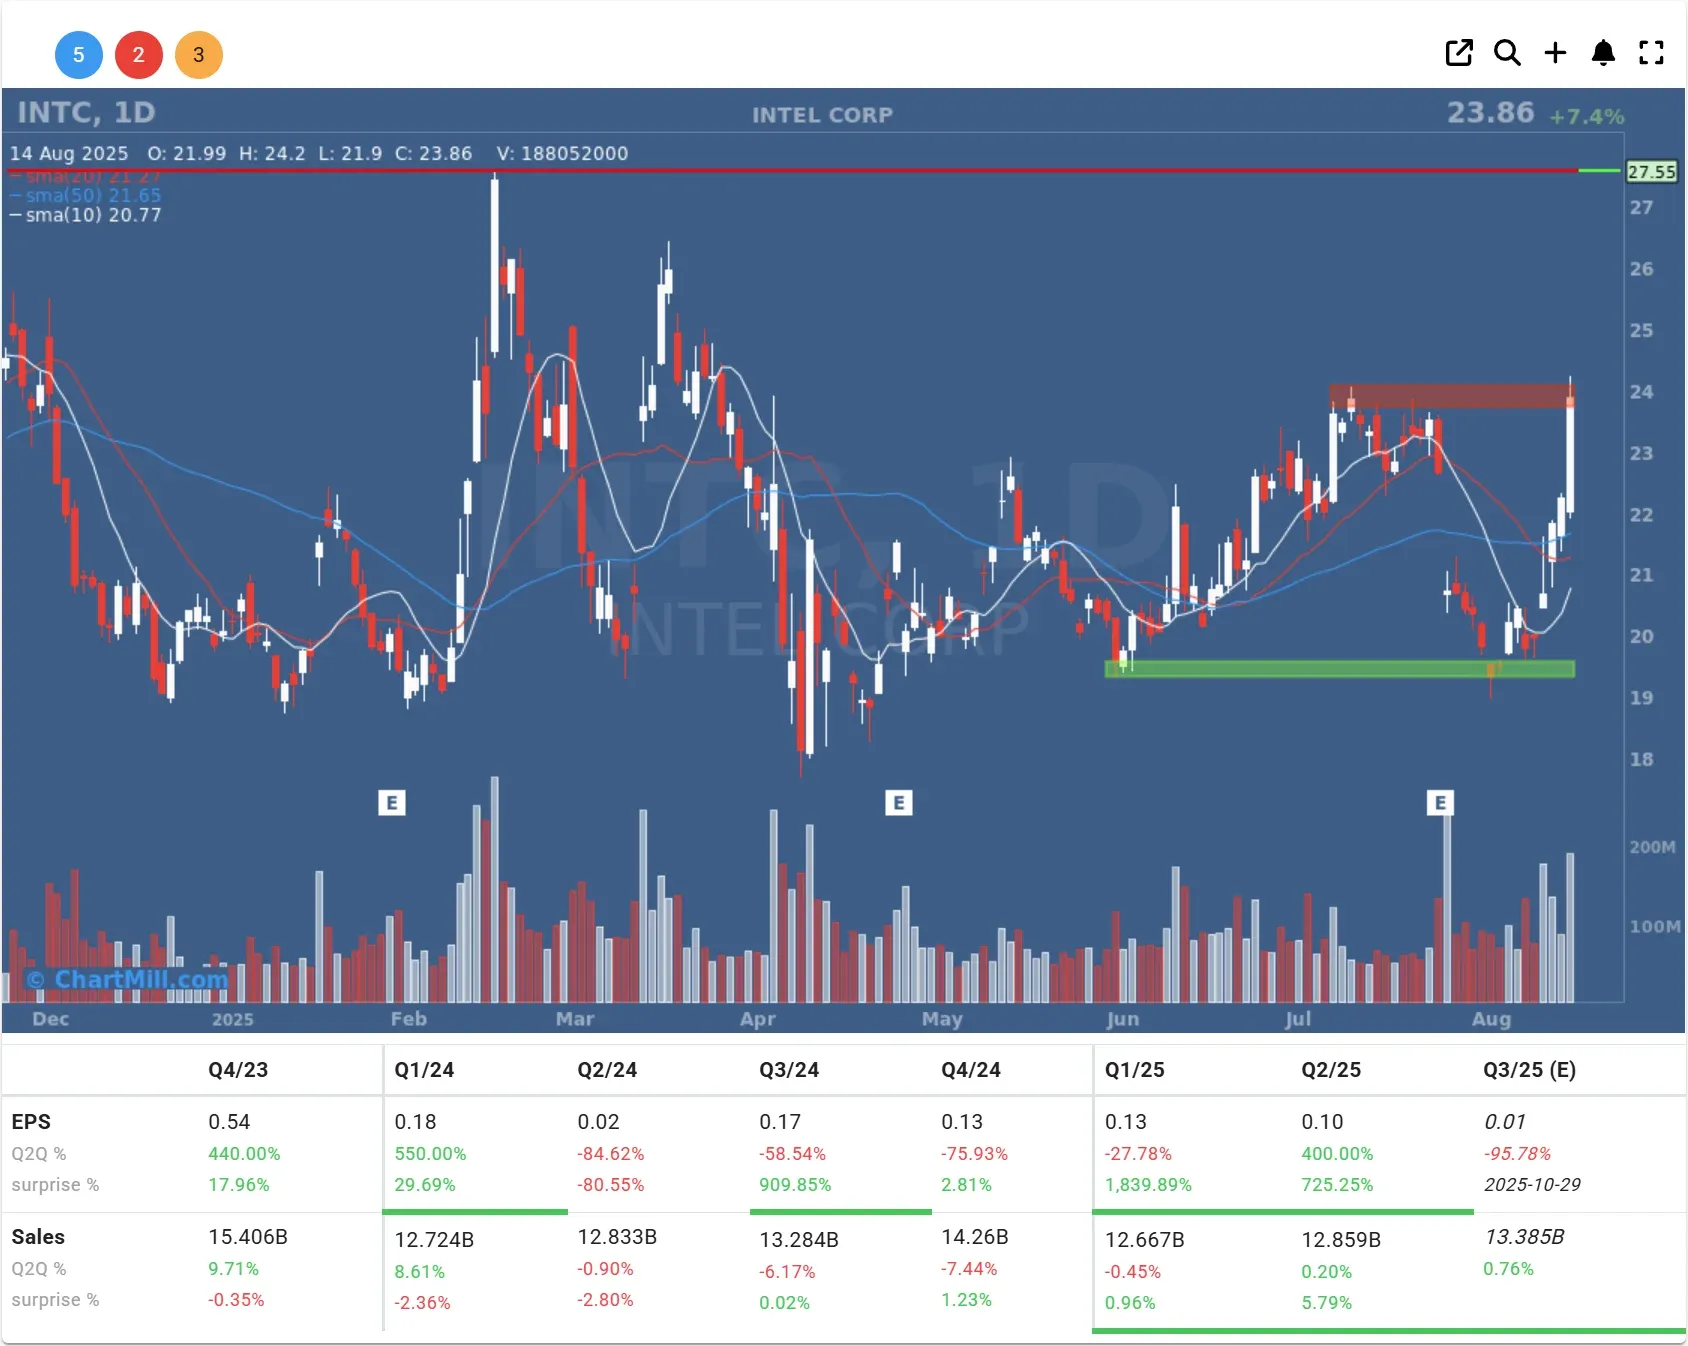
Task: Click the late July earnings E marker
Action: (x=1440, y=802)
